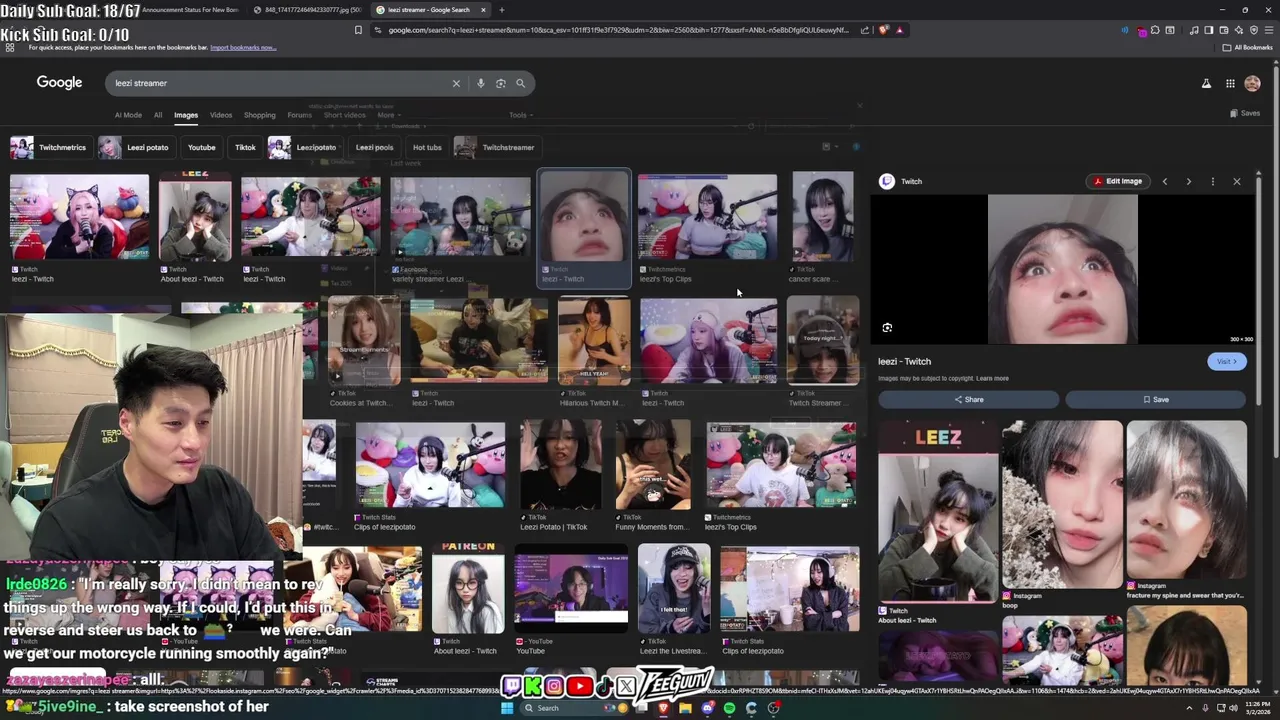The height and width of the screenshot is (720, 1280).
Task: Open Windows Start menu
Action: tap(507, 708)
